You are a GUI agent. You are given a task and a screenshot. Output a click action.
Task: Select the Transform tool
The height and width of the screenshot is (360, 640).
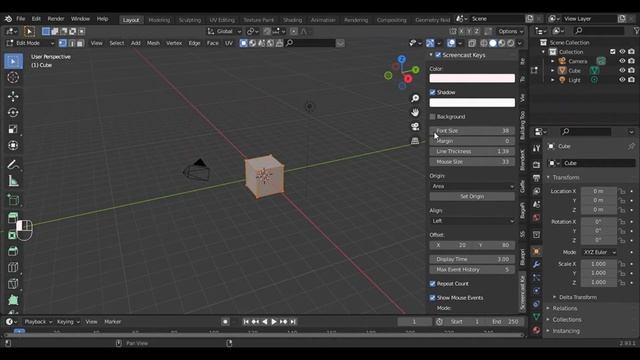coord(13,145)
